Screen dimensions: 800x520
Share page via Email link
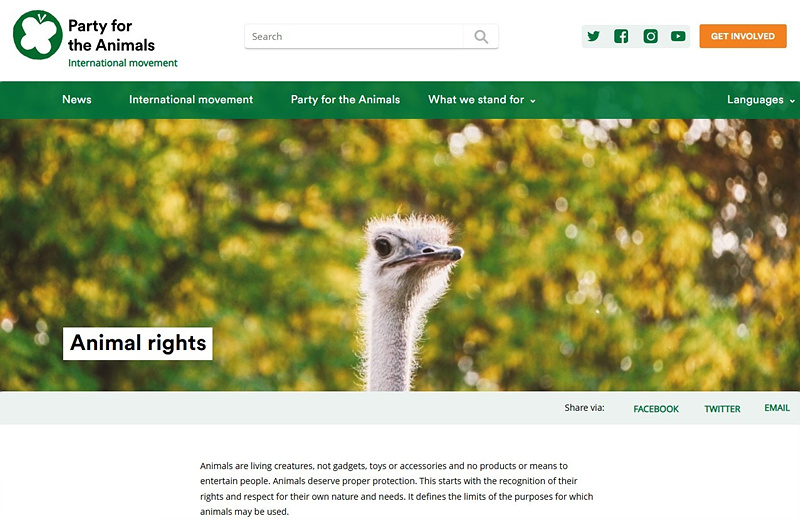click(x=777, y=408)
